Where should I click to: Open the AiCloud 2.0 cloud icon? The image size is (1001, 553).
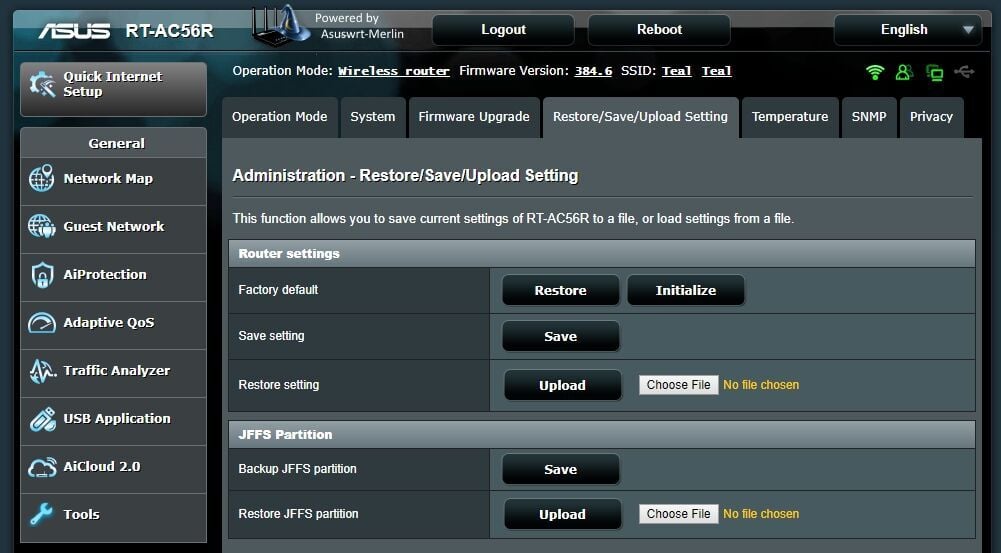pos(42,467)
